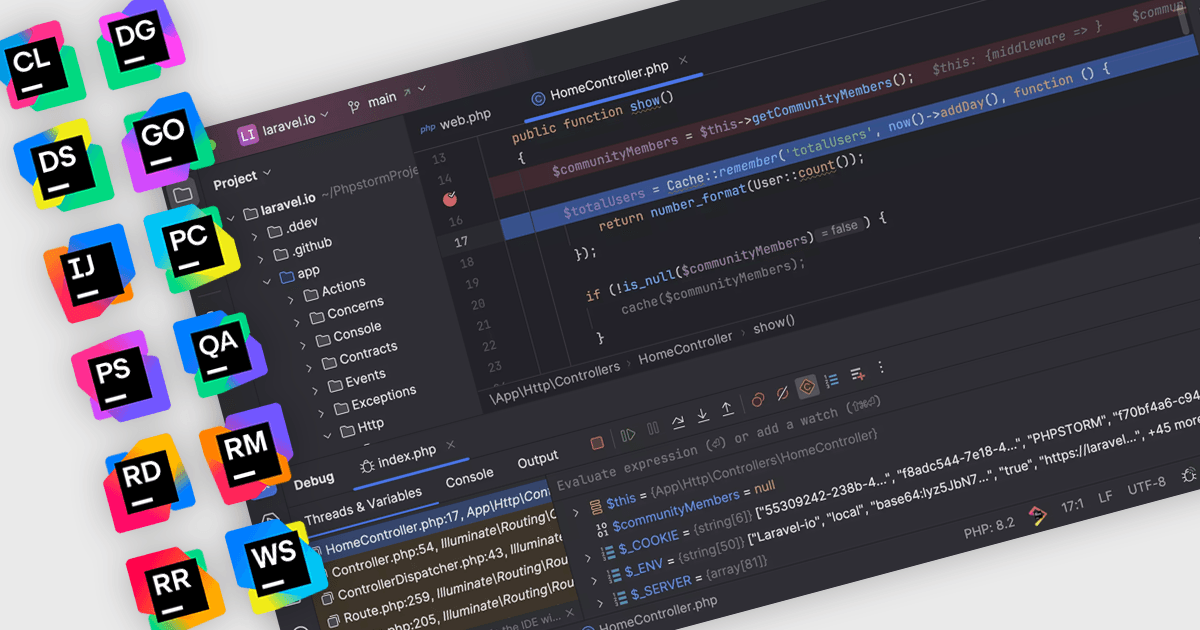Expand the $this variable node
1200x630 pixels.
pos(575,513)
